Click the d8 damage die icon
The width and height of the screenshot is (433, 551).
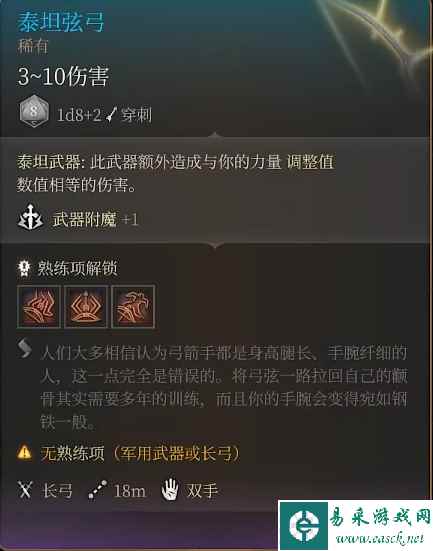coord(34,112)
